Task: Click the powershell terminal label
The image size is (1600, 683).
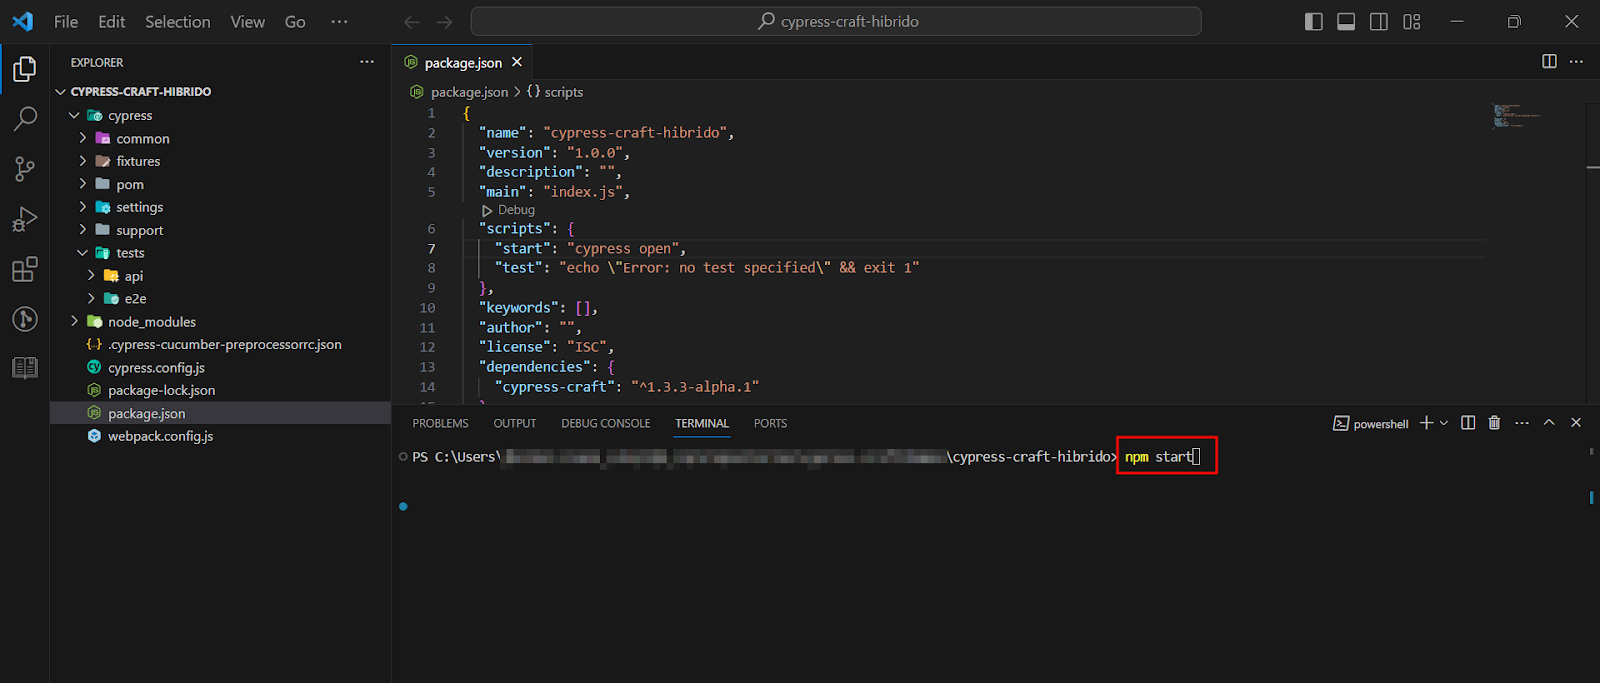Action: [x=1371, y=424]
